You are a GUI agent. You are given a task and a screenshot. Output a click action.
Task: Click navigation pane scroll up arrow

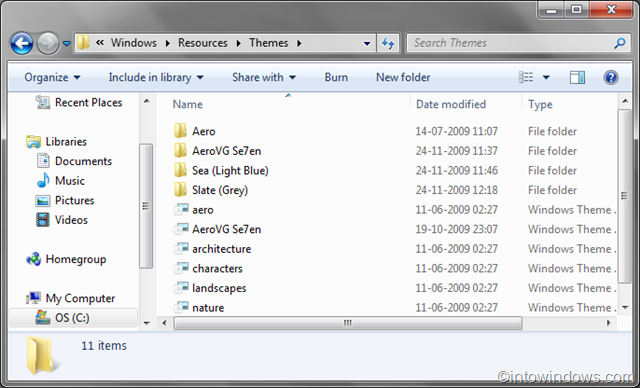click(x=147, y=101)
